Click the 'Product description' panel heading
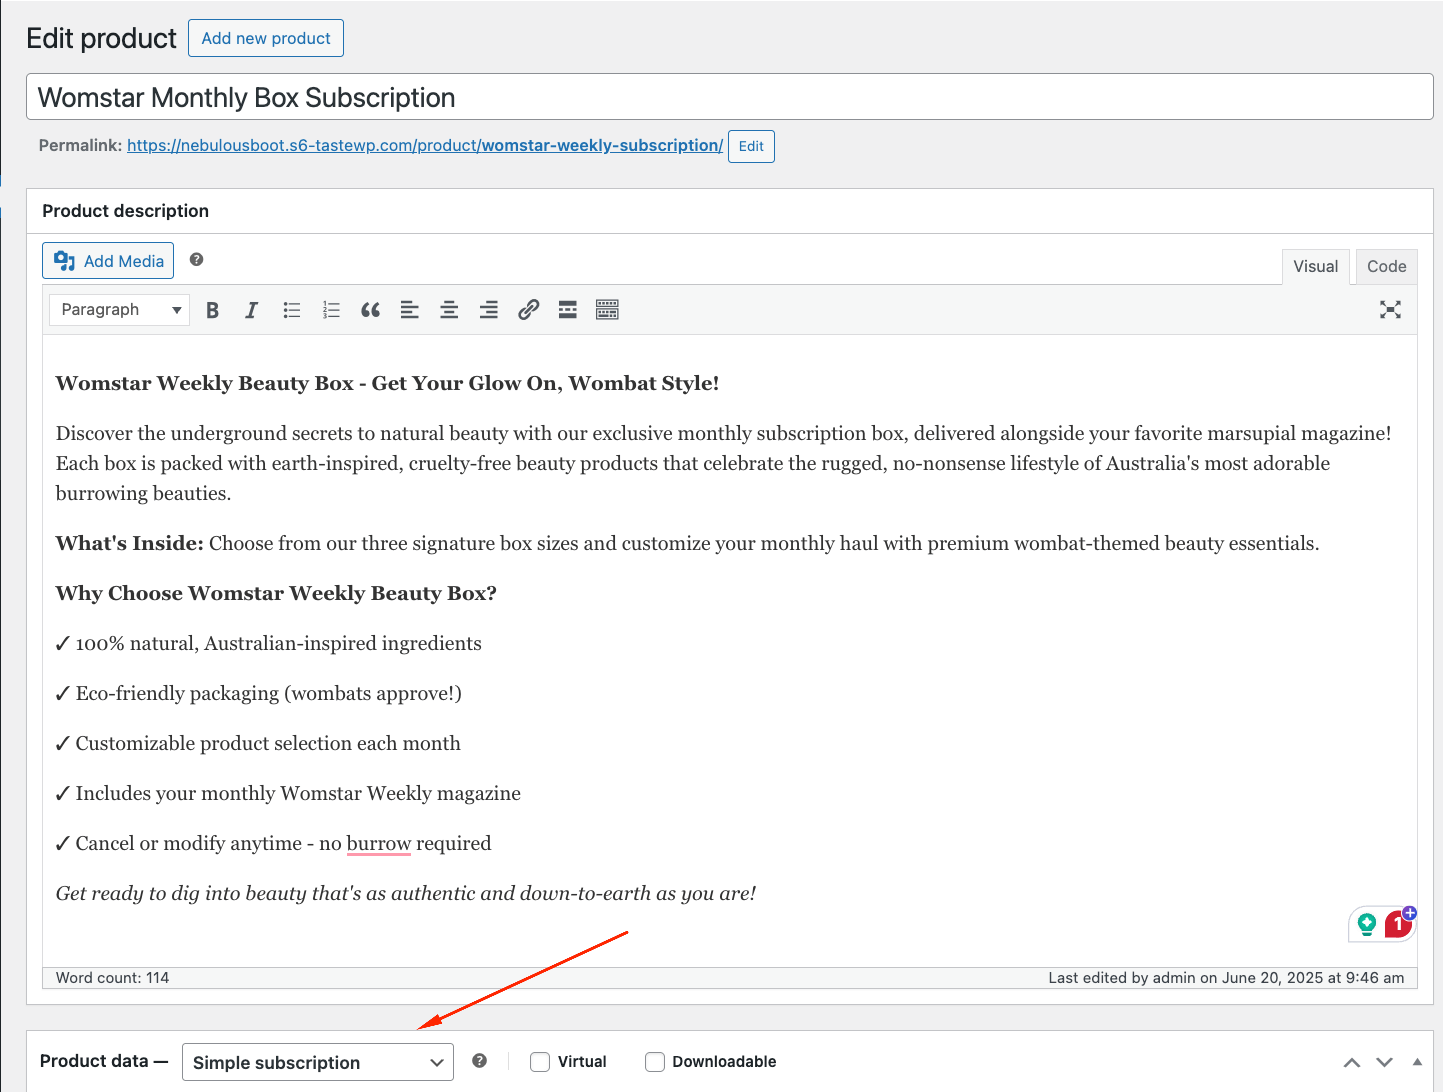The image size is (1443, 1092). tap(126, 211)
